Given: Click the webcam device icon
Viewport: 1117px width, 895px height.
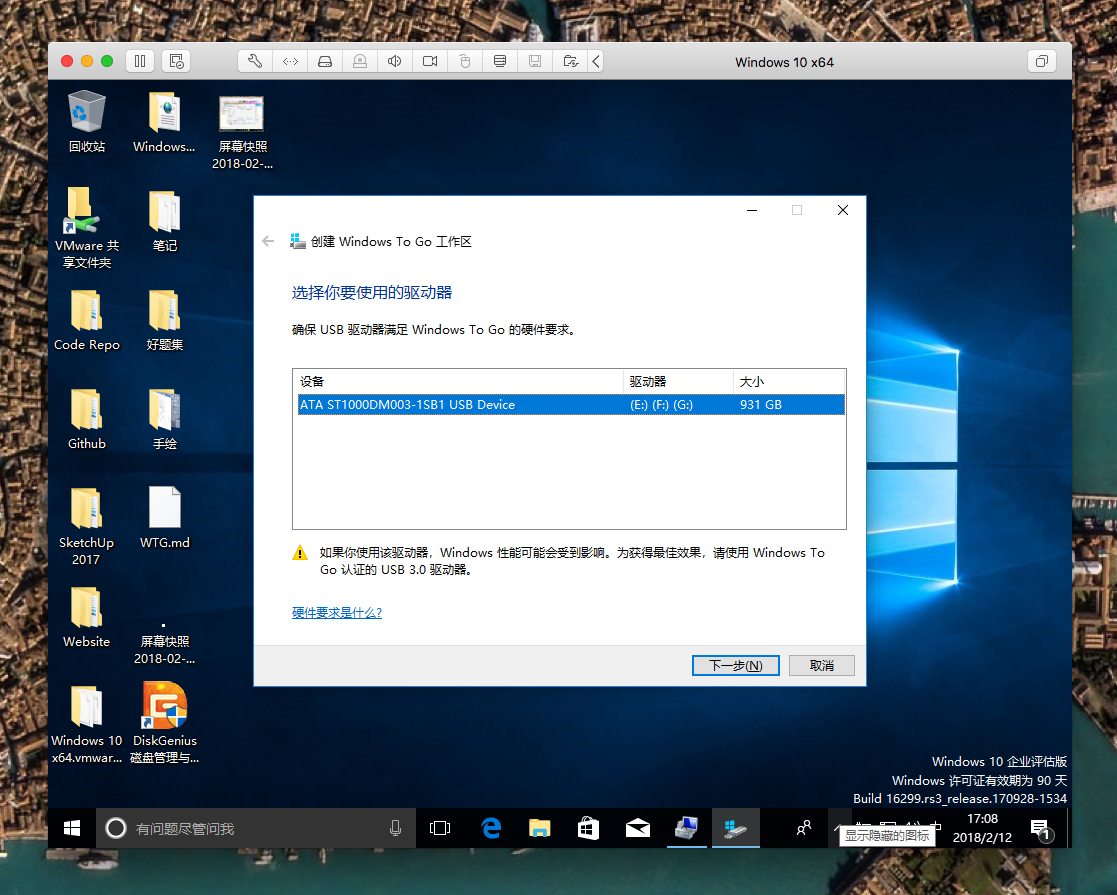Looking at the screenshot, I should (430, 61).
